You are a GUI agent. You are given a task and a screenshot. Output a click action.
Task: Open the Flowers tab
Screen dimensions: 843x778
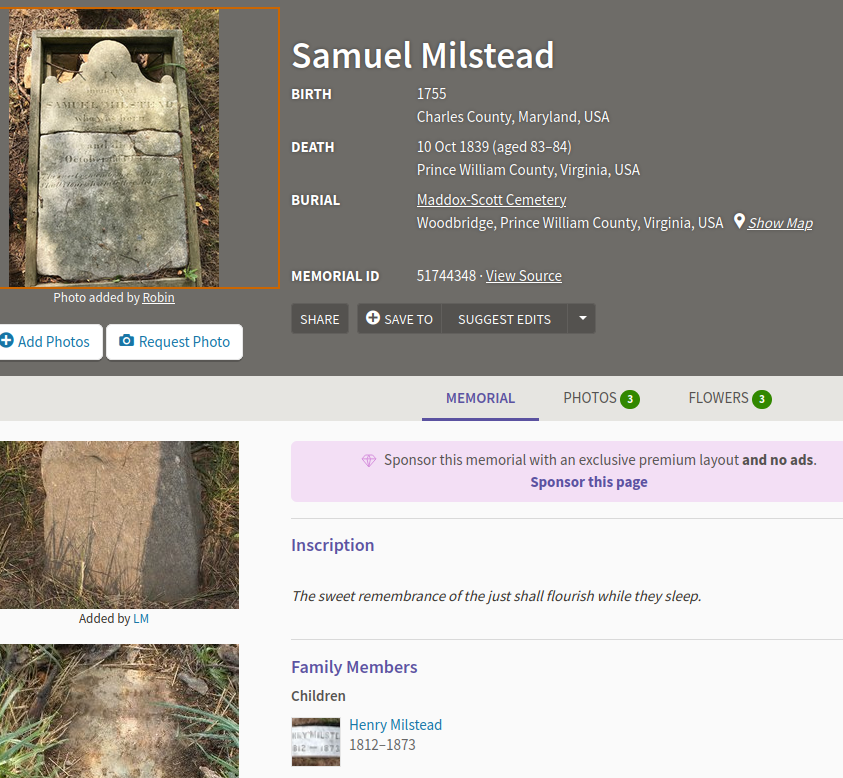tap(718, 398)
